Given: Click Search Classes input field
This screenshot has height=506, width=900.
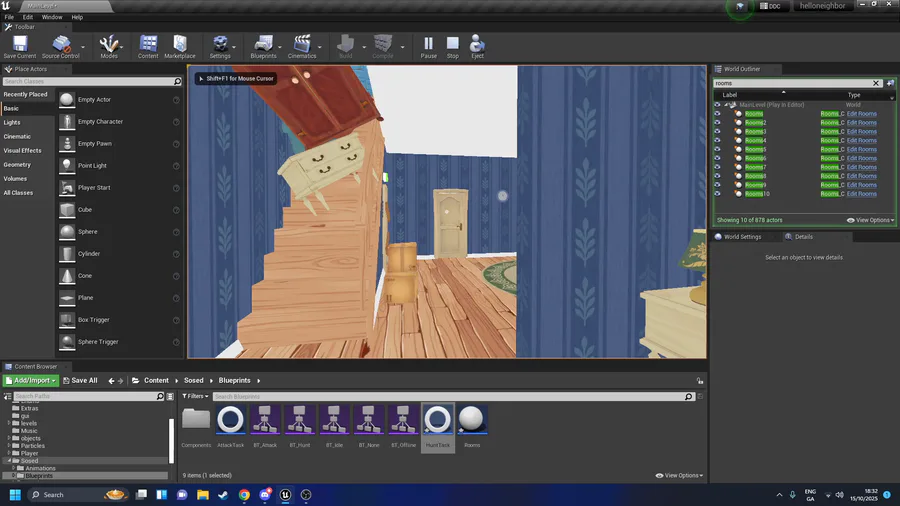Looking at the screenshot, I should [x=92, y=81].
